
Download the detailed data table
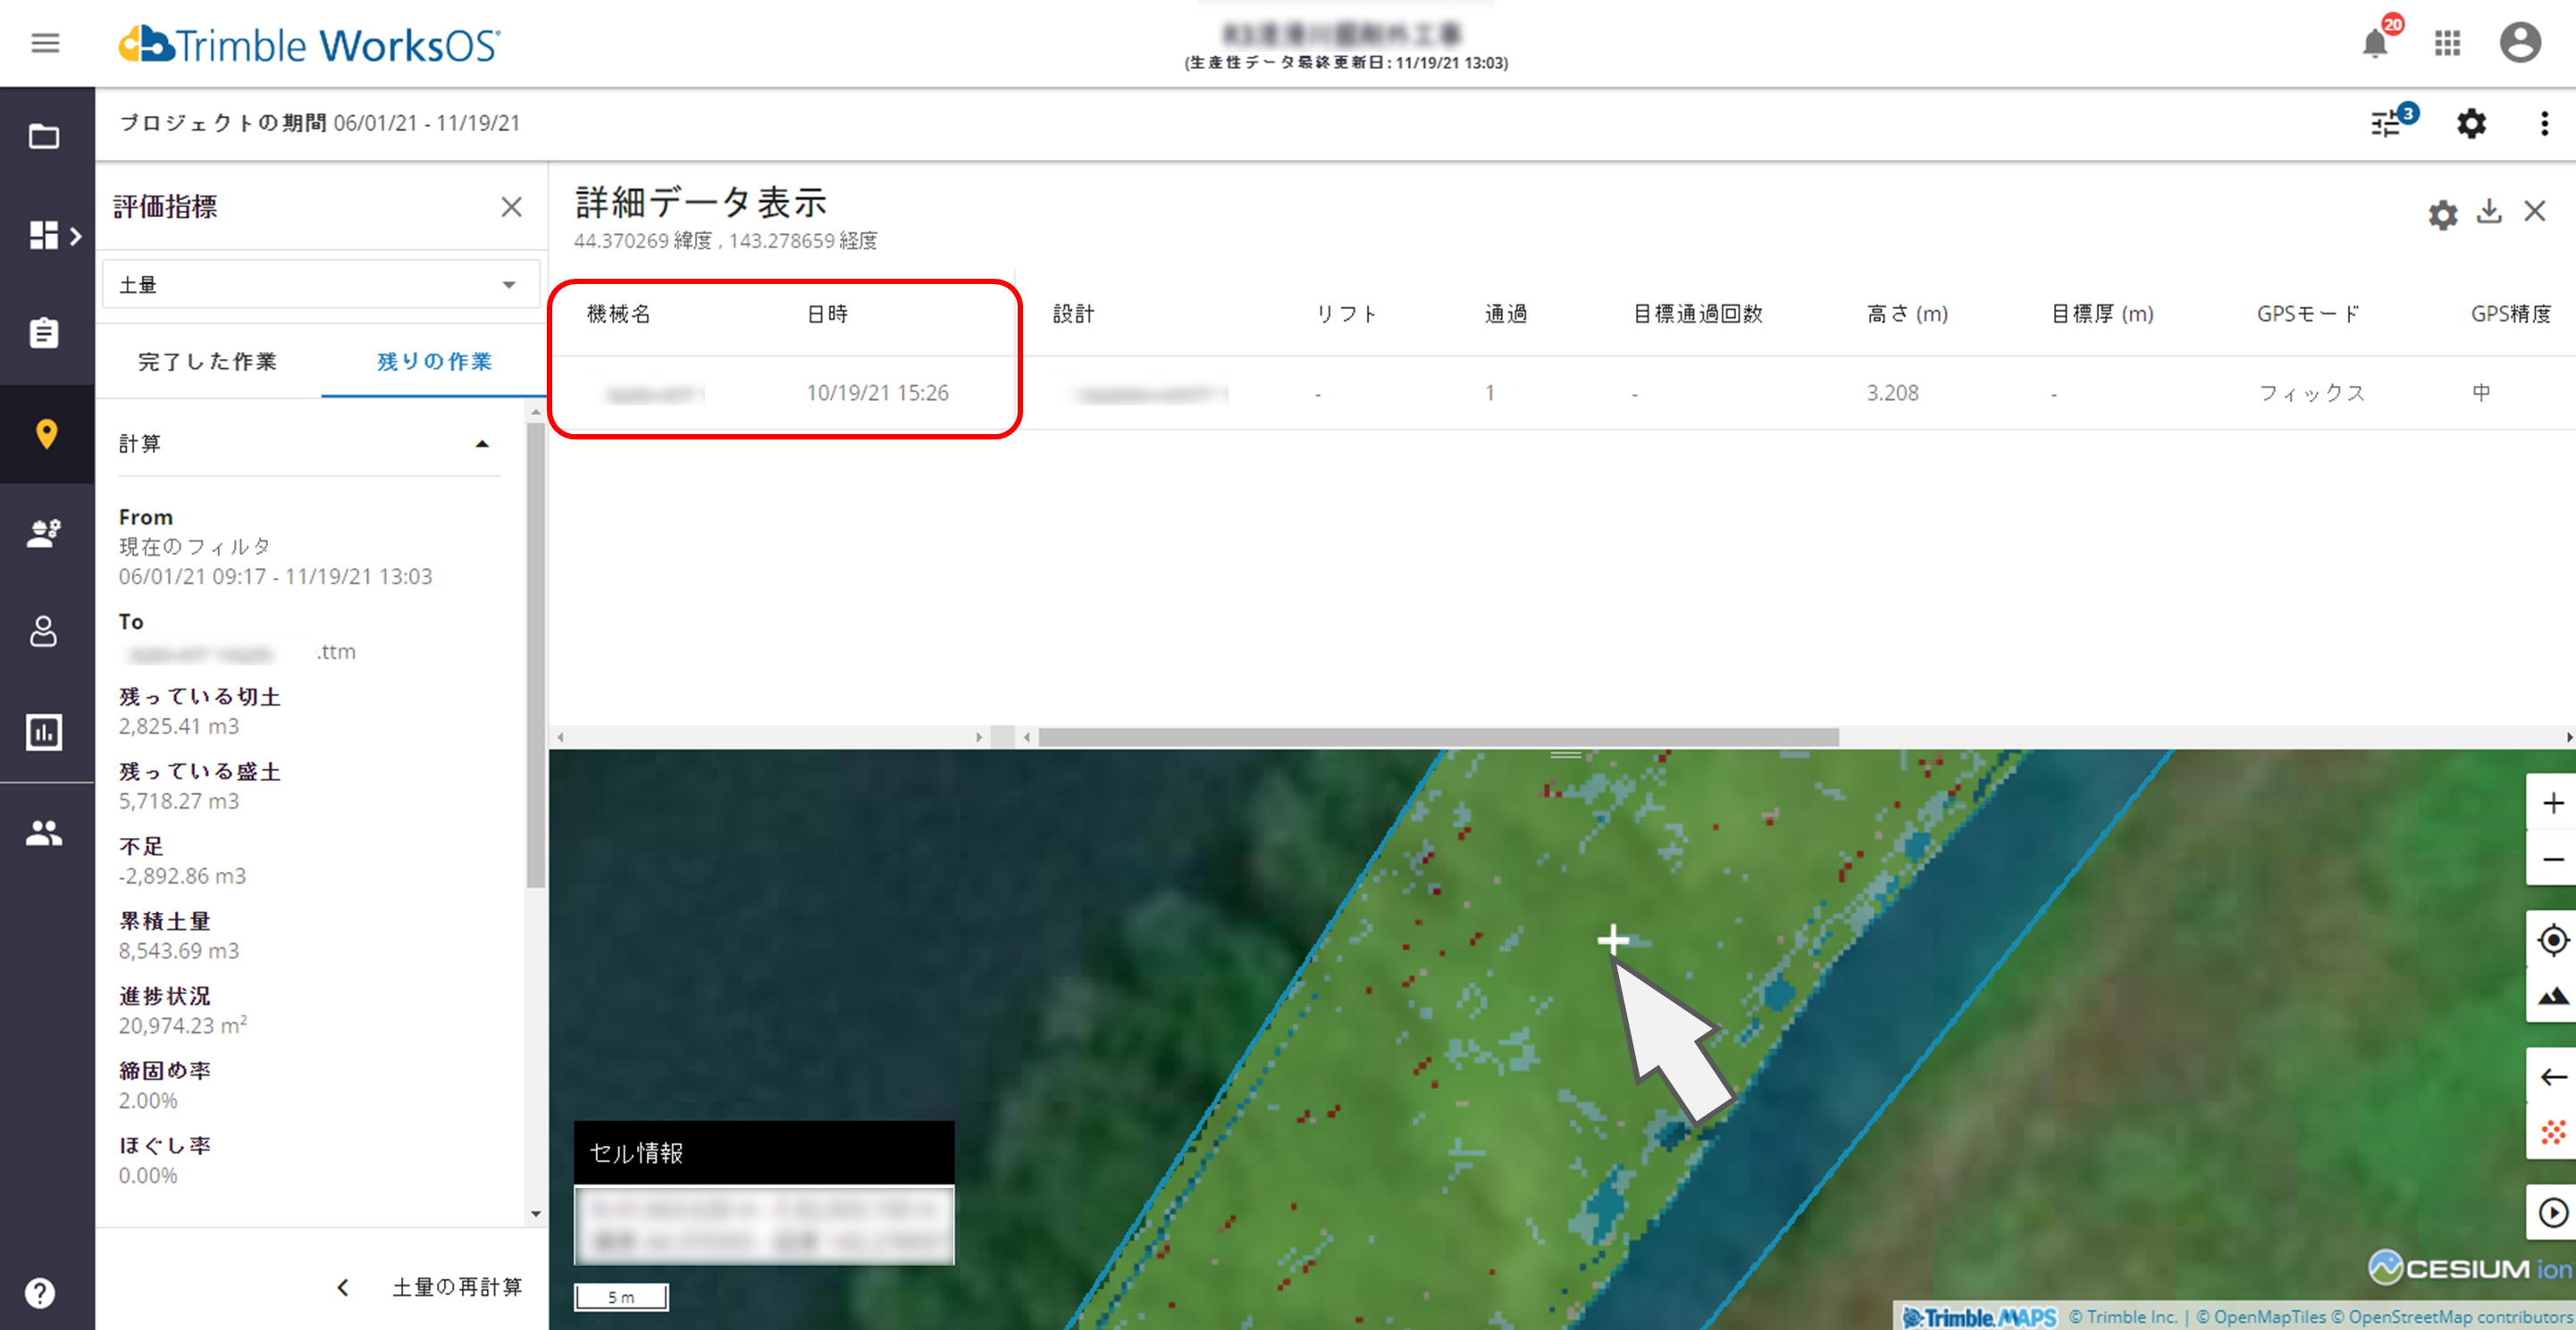(x=2489, y=212)
